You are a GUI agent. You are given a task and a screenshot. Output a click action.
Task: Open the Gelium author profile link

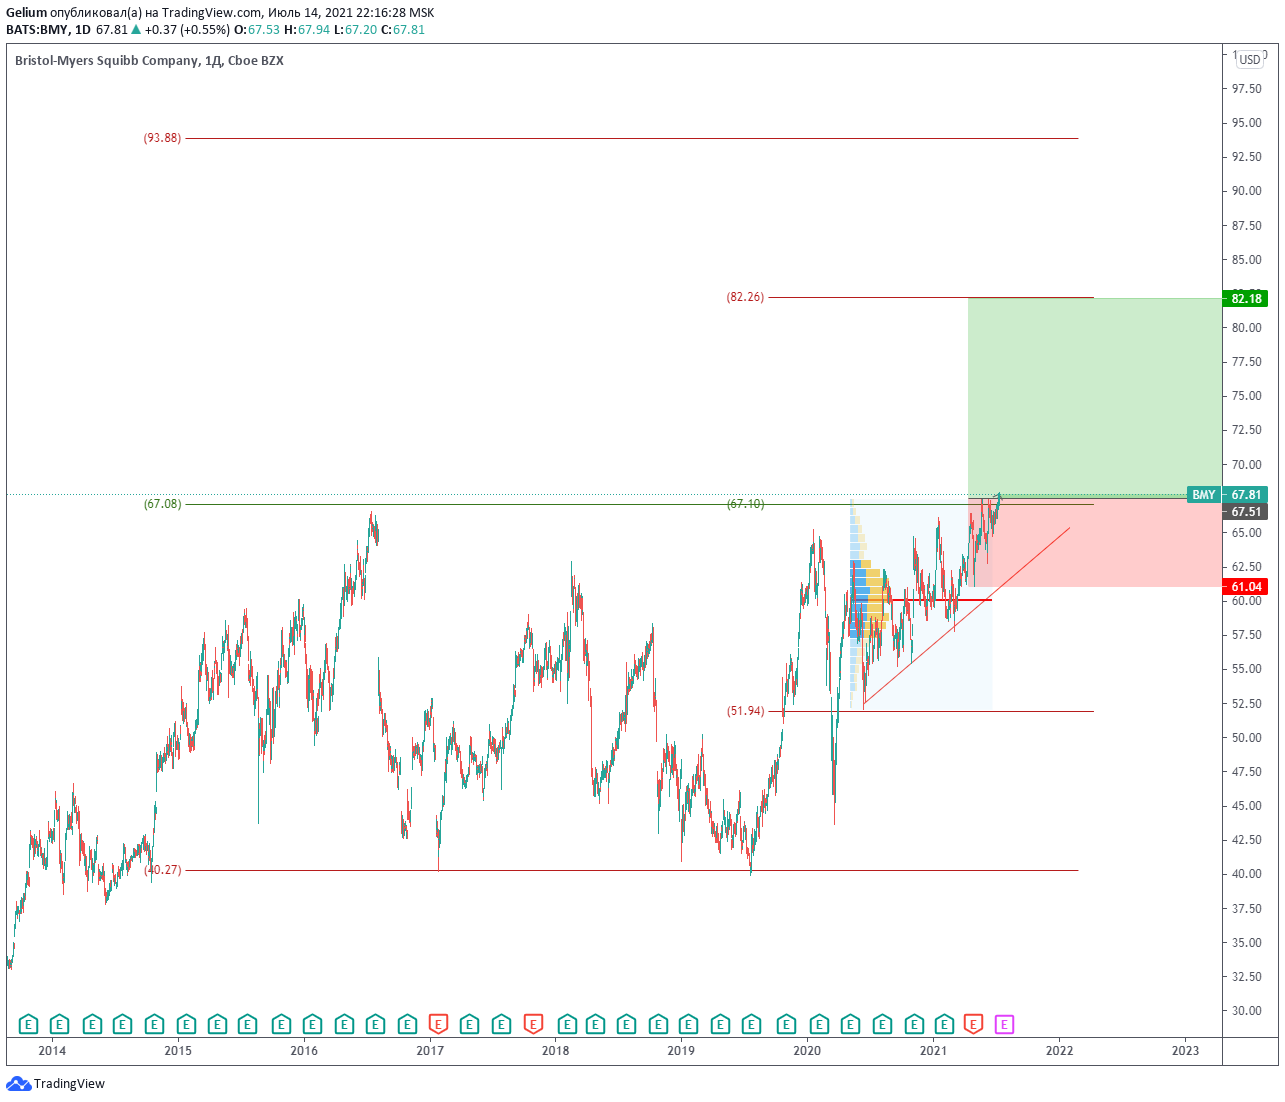(26, 13)
